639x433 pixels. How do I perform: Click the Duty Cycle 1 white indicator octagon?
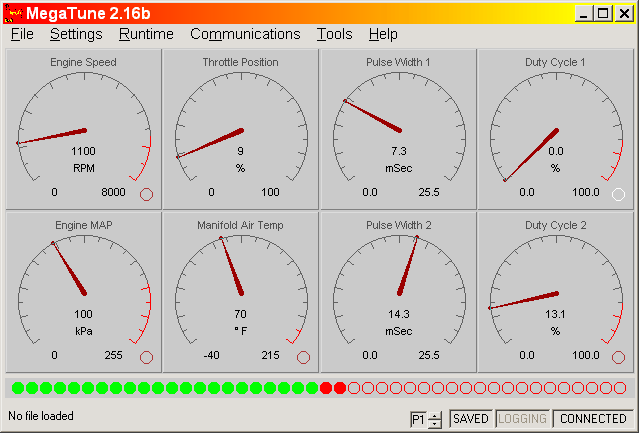pos(618,194)
